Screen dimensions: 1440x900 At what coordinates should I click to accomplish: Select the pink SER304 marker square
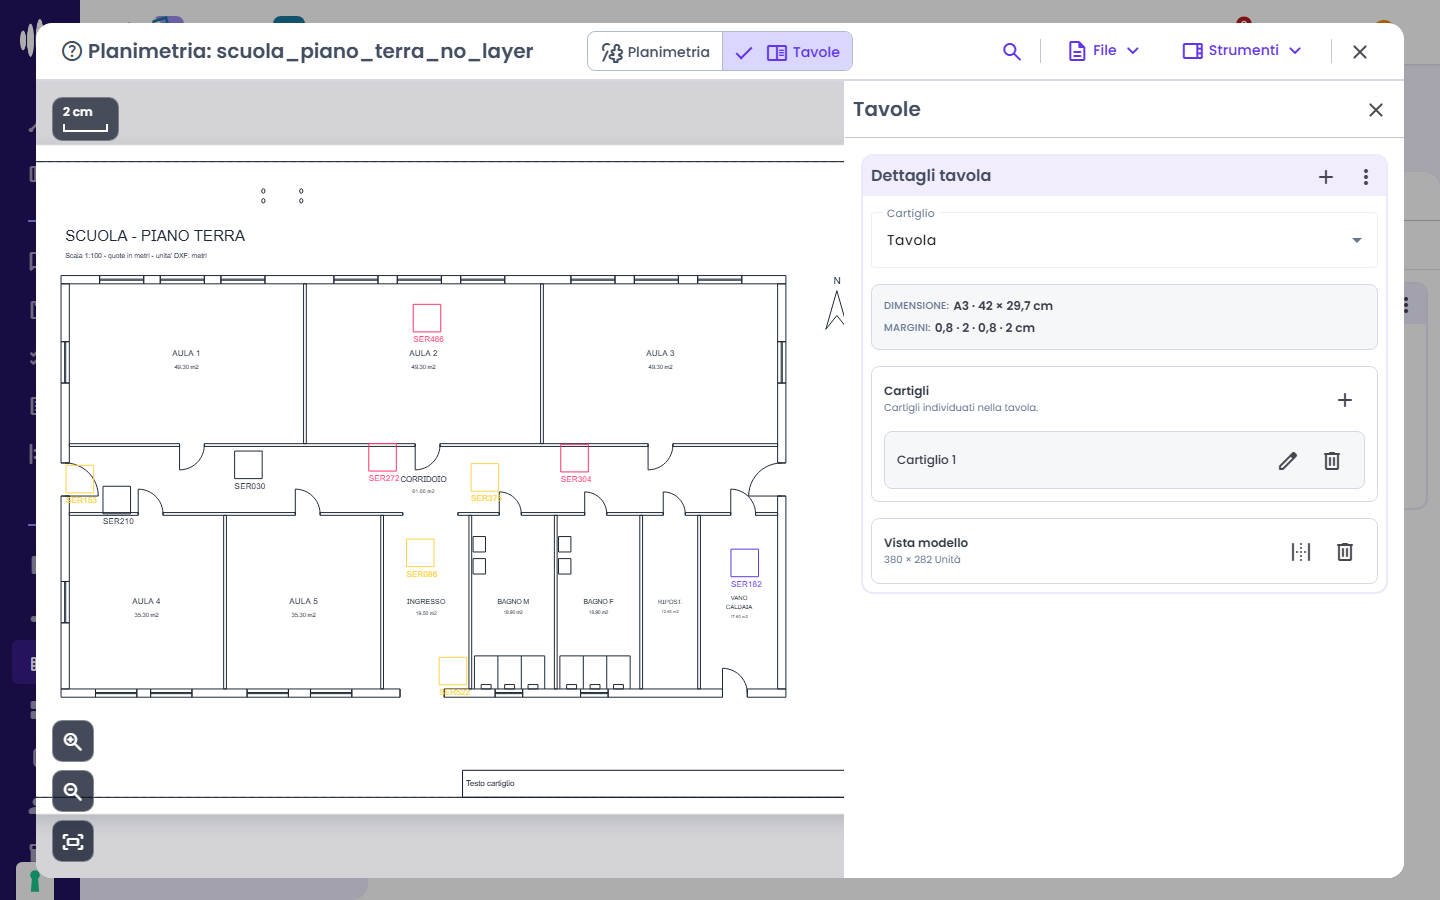click(x=574, y=458)
